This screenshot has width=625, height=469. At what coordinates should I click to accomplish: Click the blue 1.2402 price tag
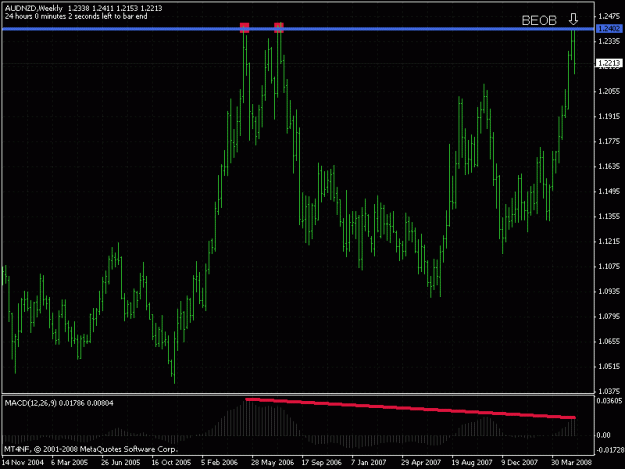tap(609, 28)
